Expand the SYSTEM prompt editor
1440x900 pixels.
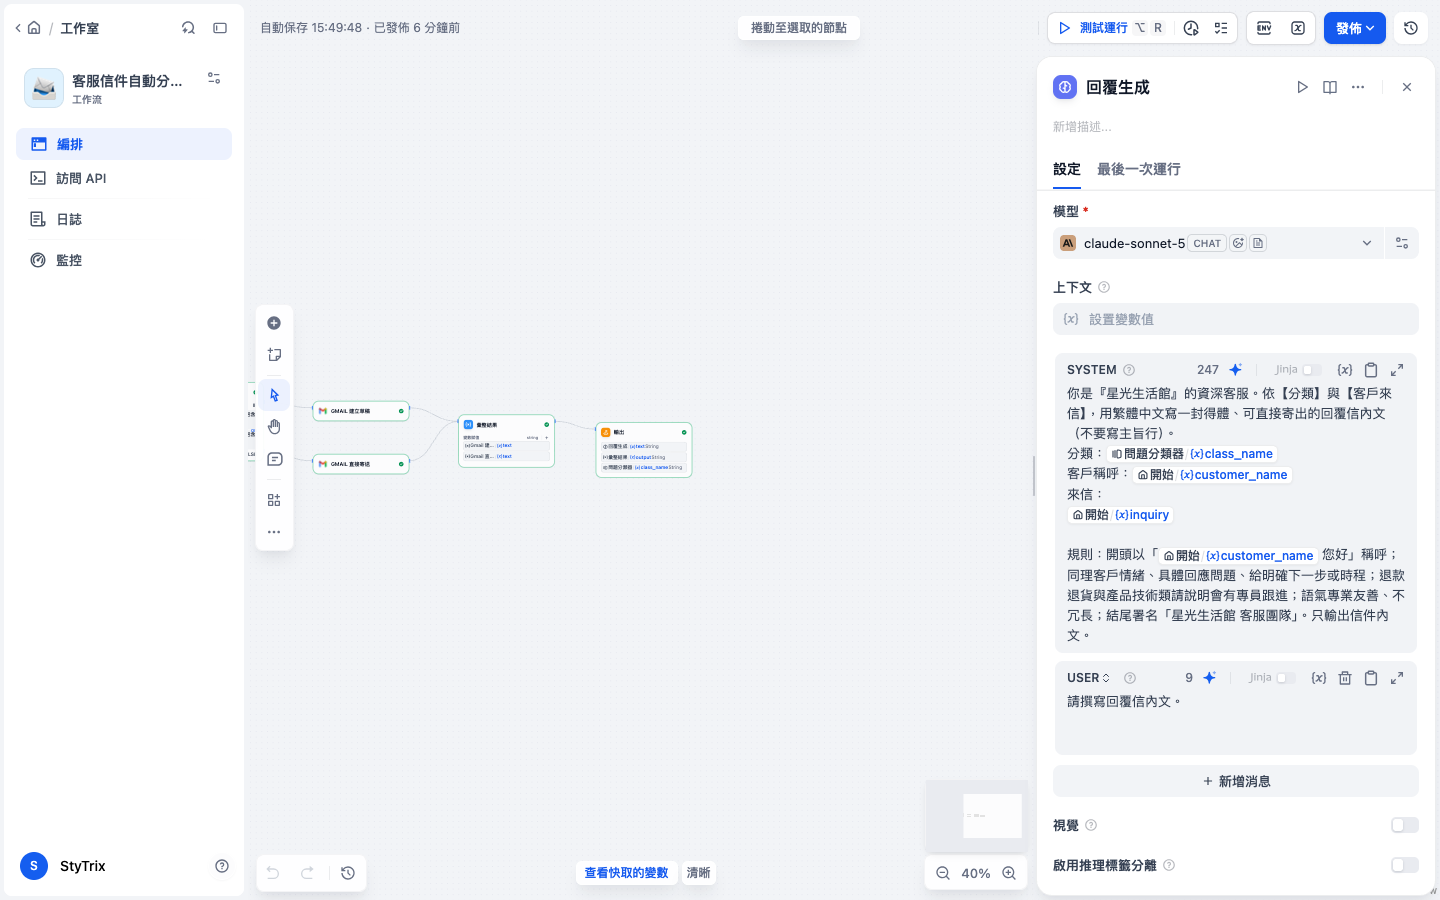1397,370
